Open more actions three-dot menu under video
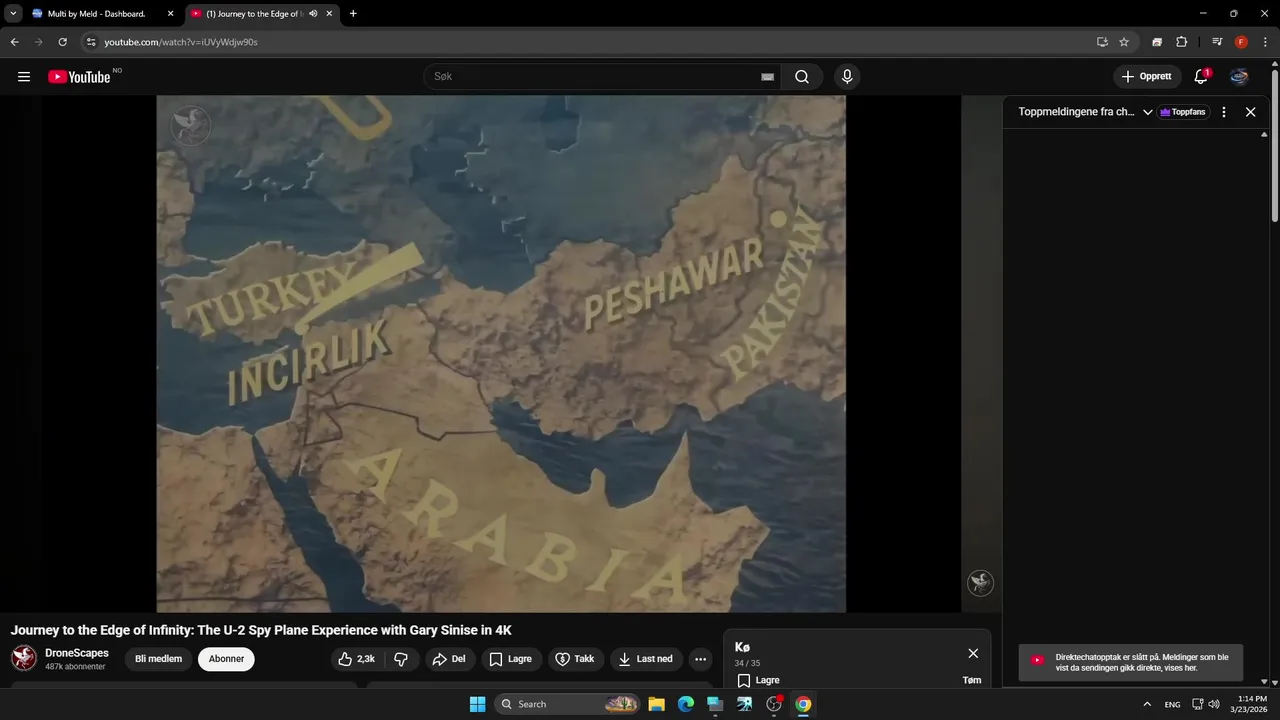This screenshot has width=1280, height=720. (x=700, y=659)
